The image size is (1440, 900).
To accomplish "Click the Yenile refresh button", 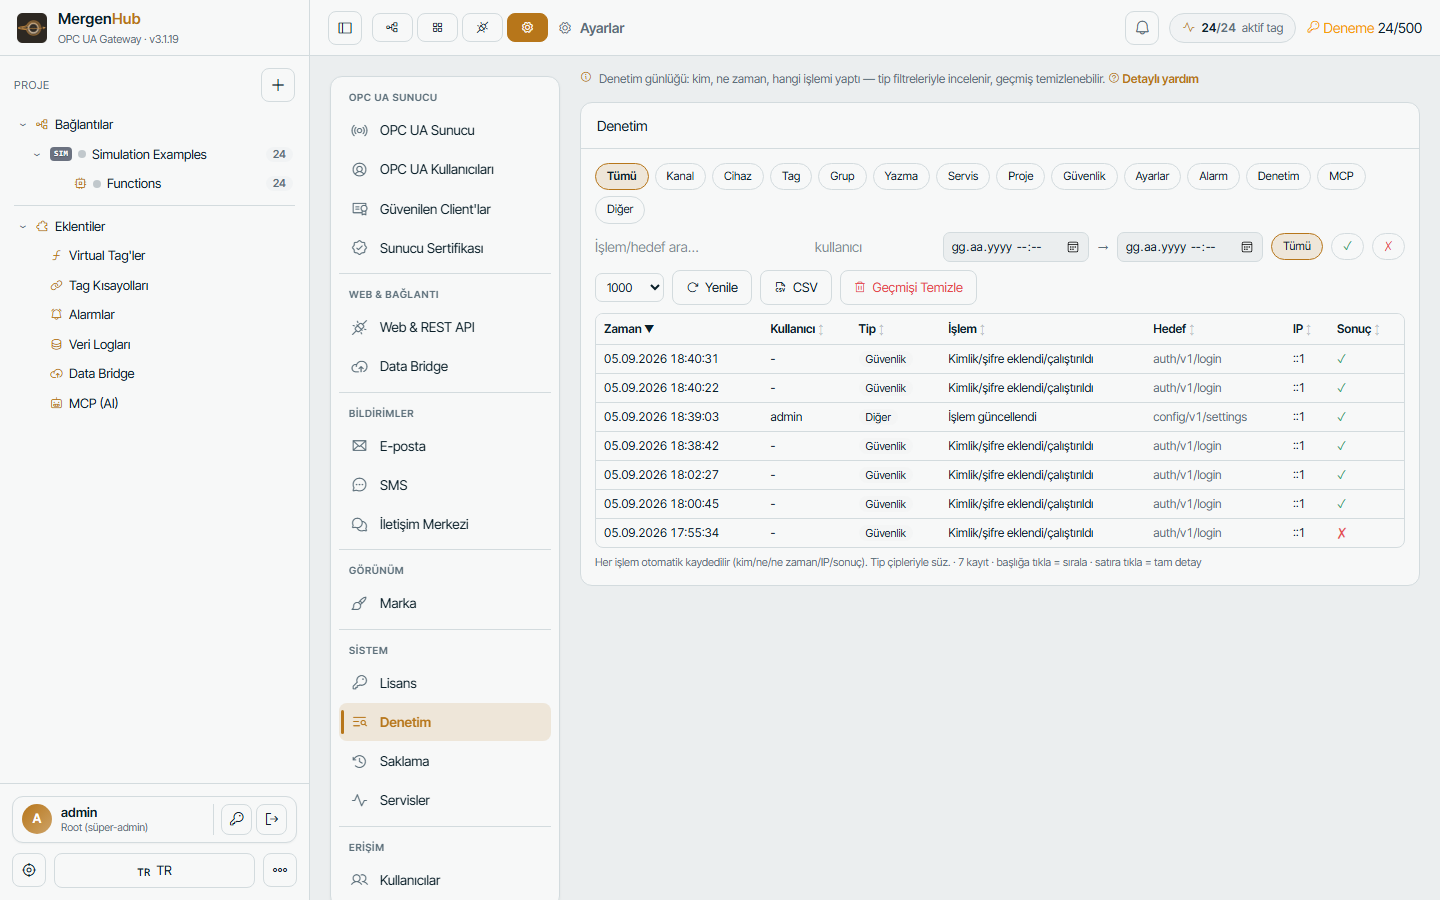I will [712, 288].
